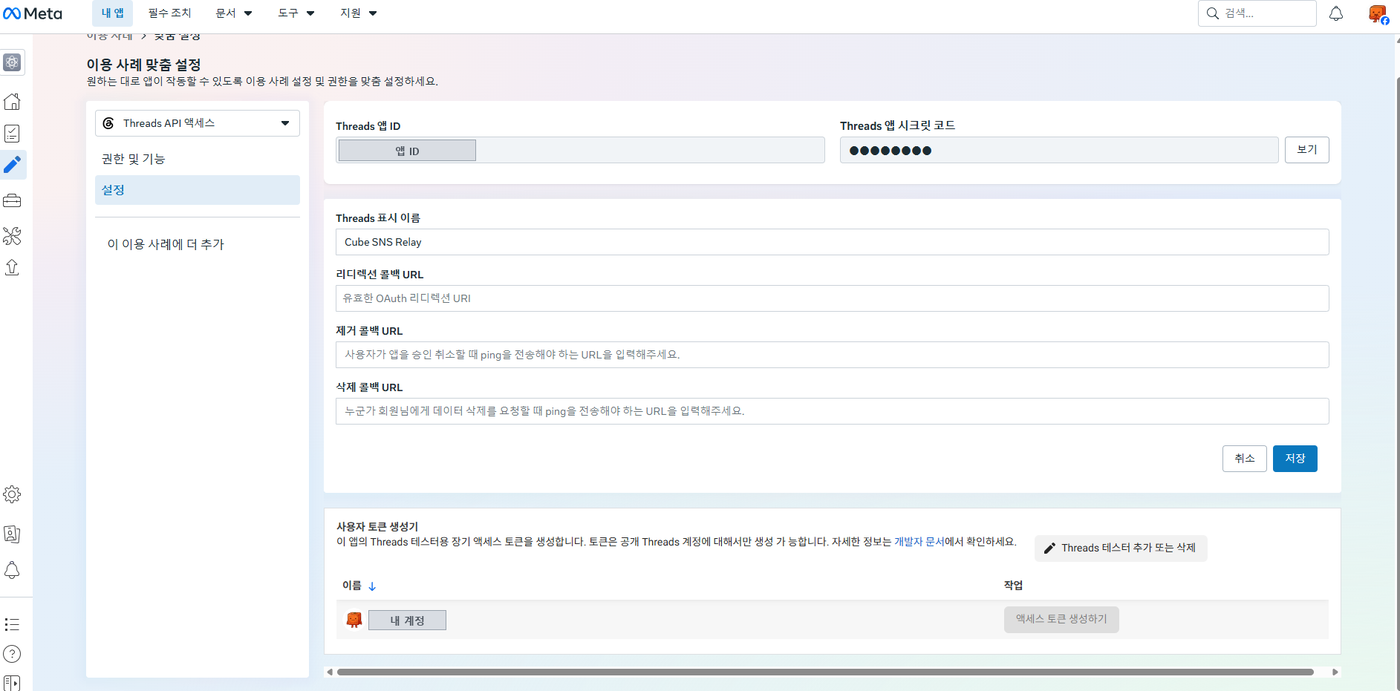This screenshot has height=691, width=1400.
Task: Open the app roles person icon
Action: click(12, 534)
